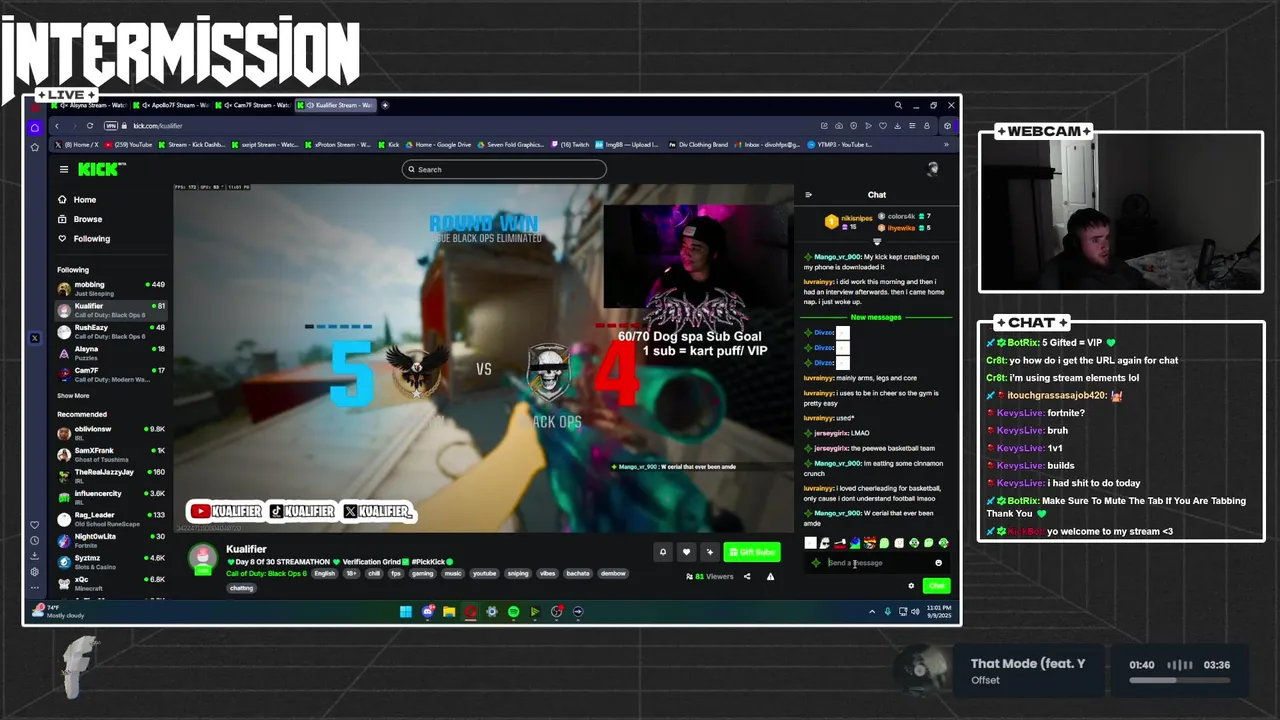Open Browse in Kick sidebar
This screenshot has height=720, width=1280.
click(80, 219)
